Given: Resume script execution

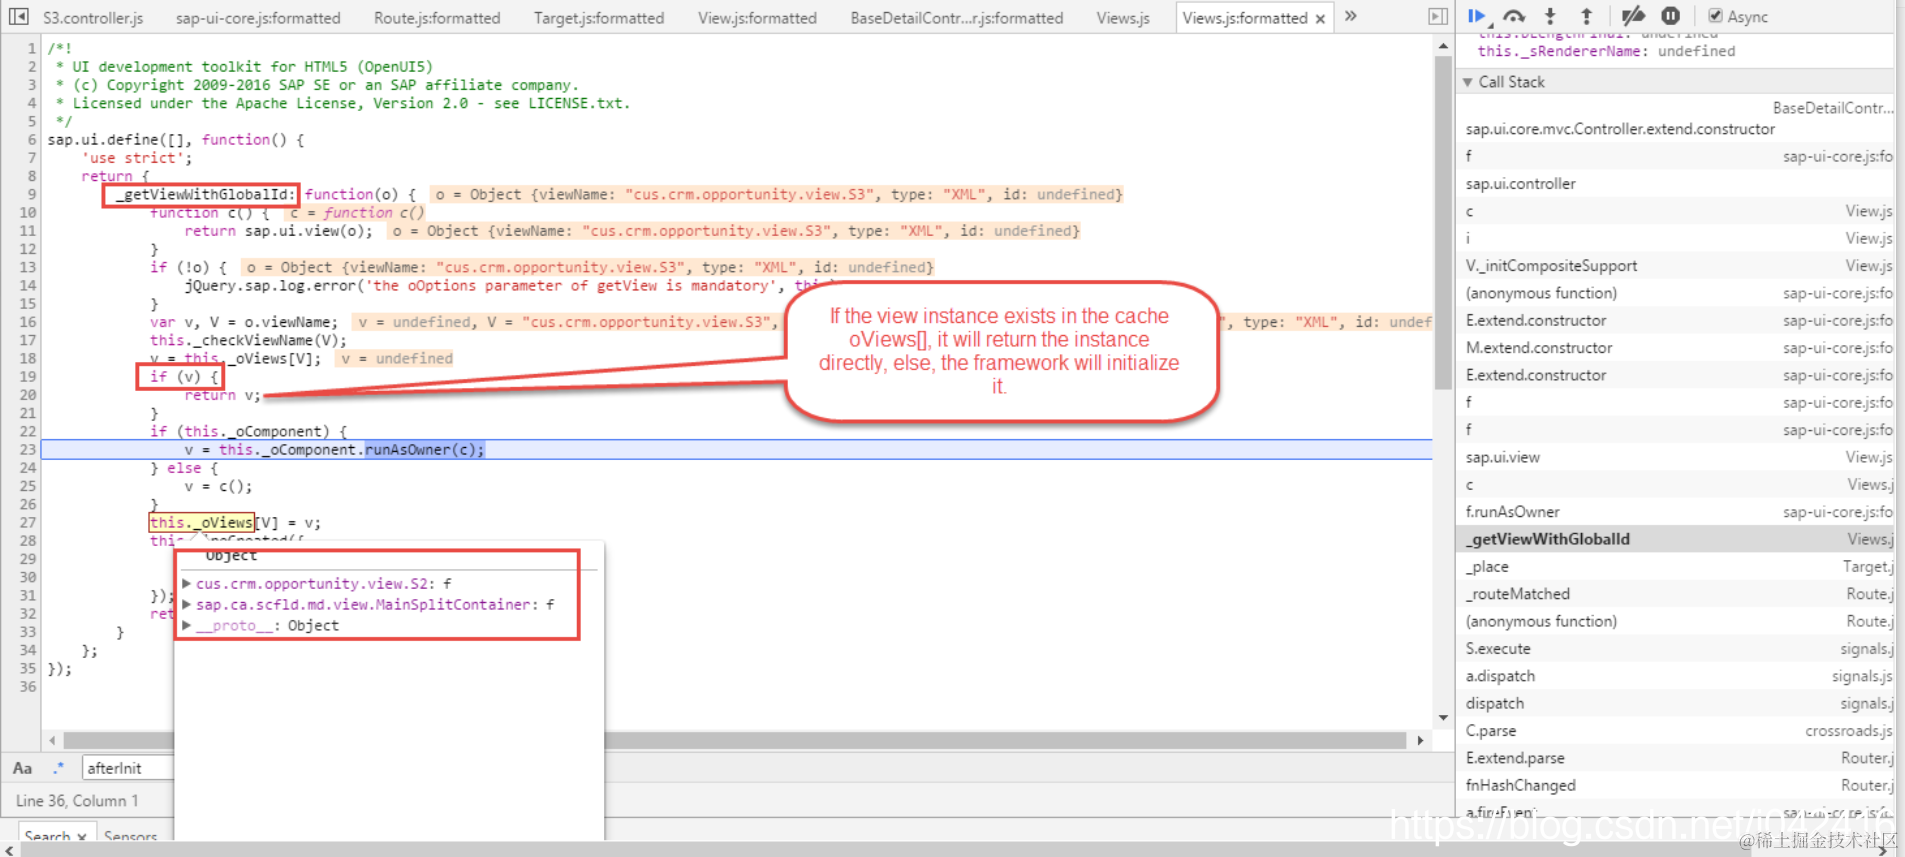Looking at the screenshot, I should pyautogui.click(x=1477, y=16).
